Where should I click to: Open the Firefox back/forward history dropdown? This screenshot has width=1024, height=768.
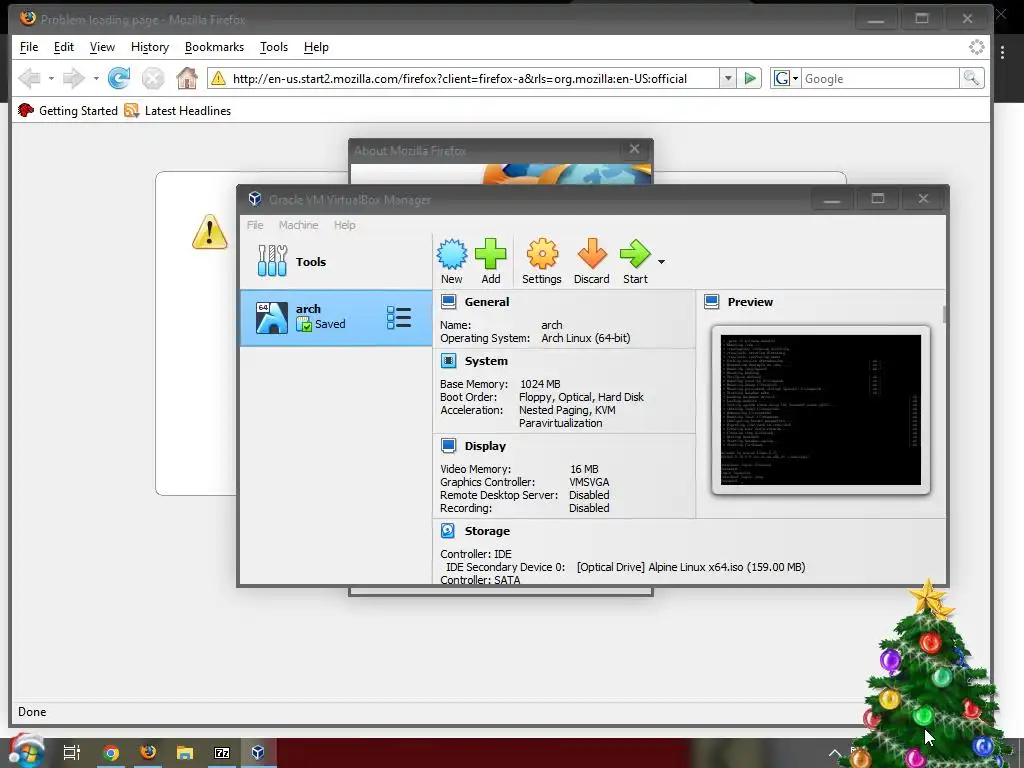pyautogui.click(x=96, y=79)
